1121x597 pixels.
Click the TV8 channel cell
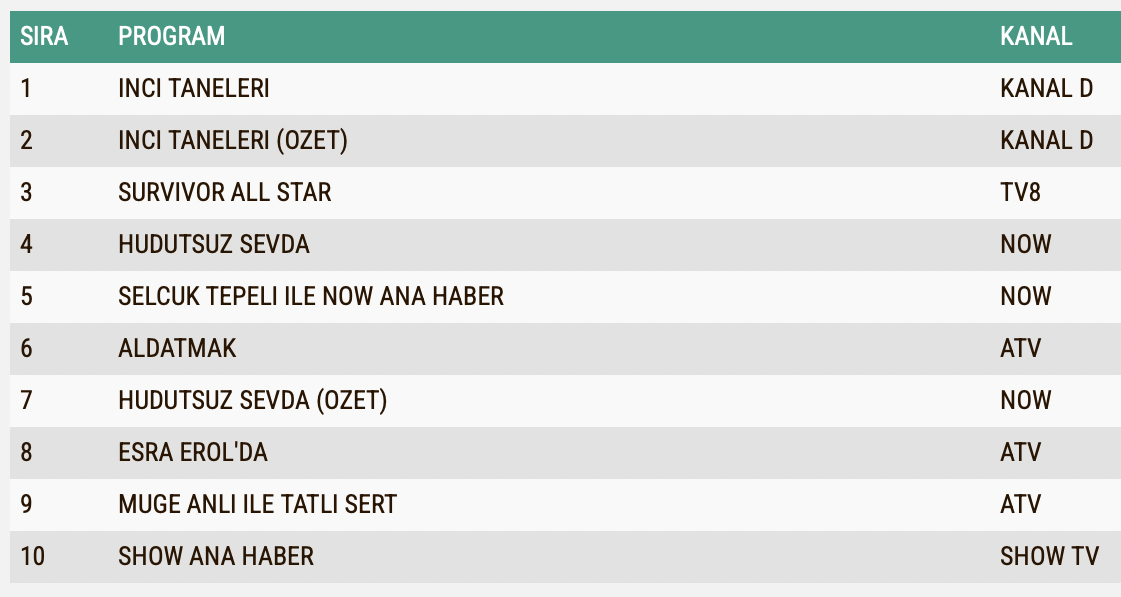[1020, 192]
